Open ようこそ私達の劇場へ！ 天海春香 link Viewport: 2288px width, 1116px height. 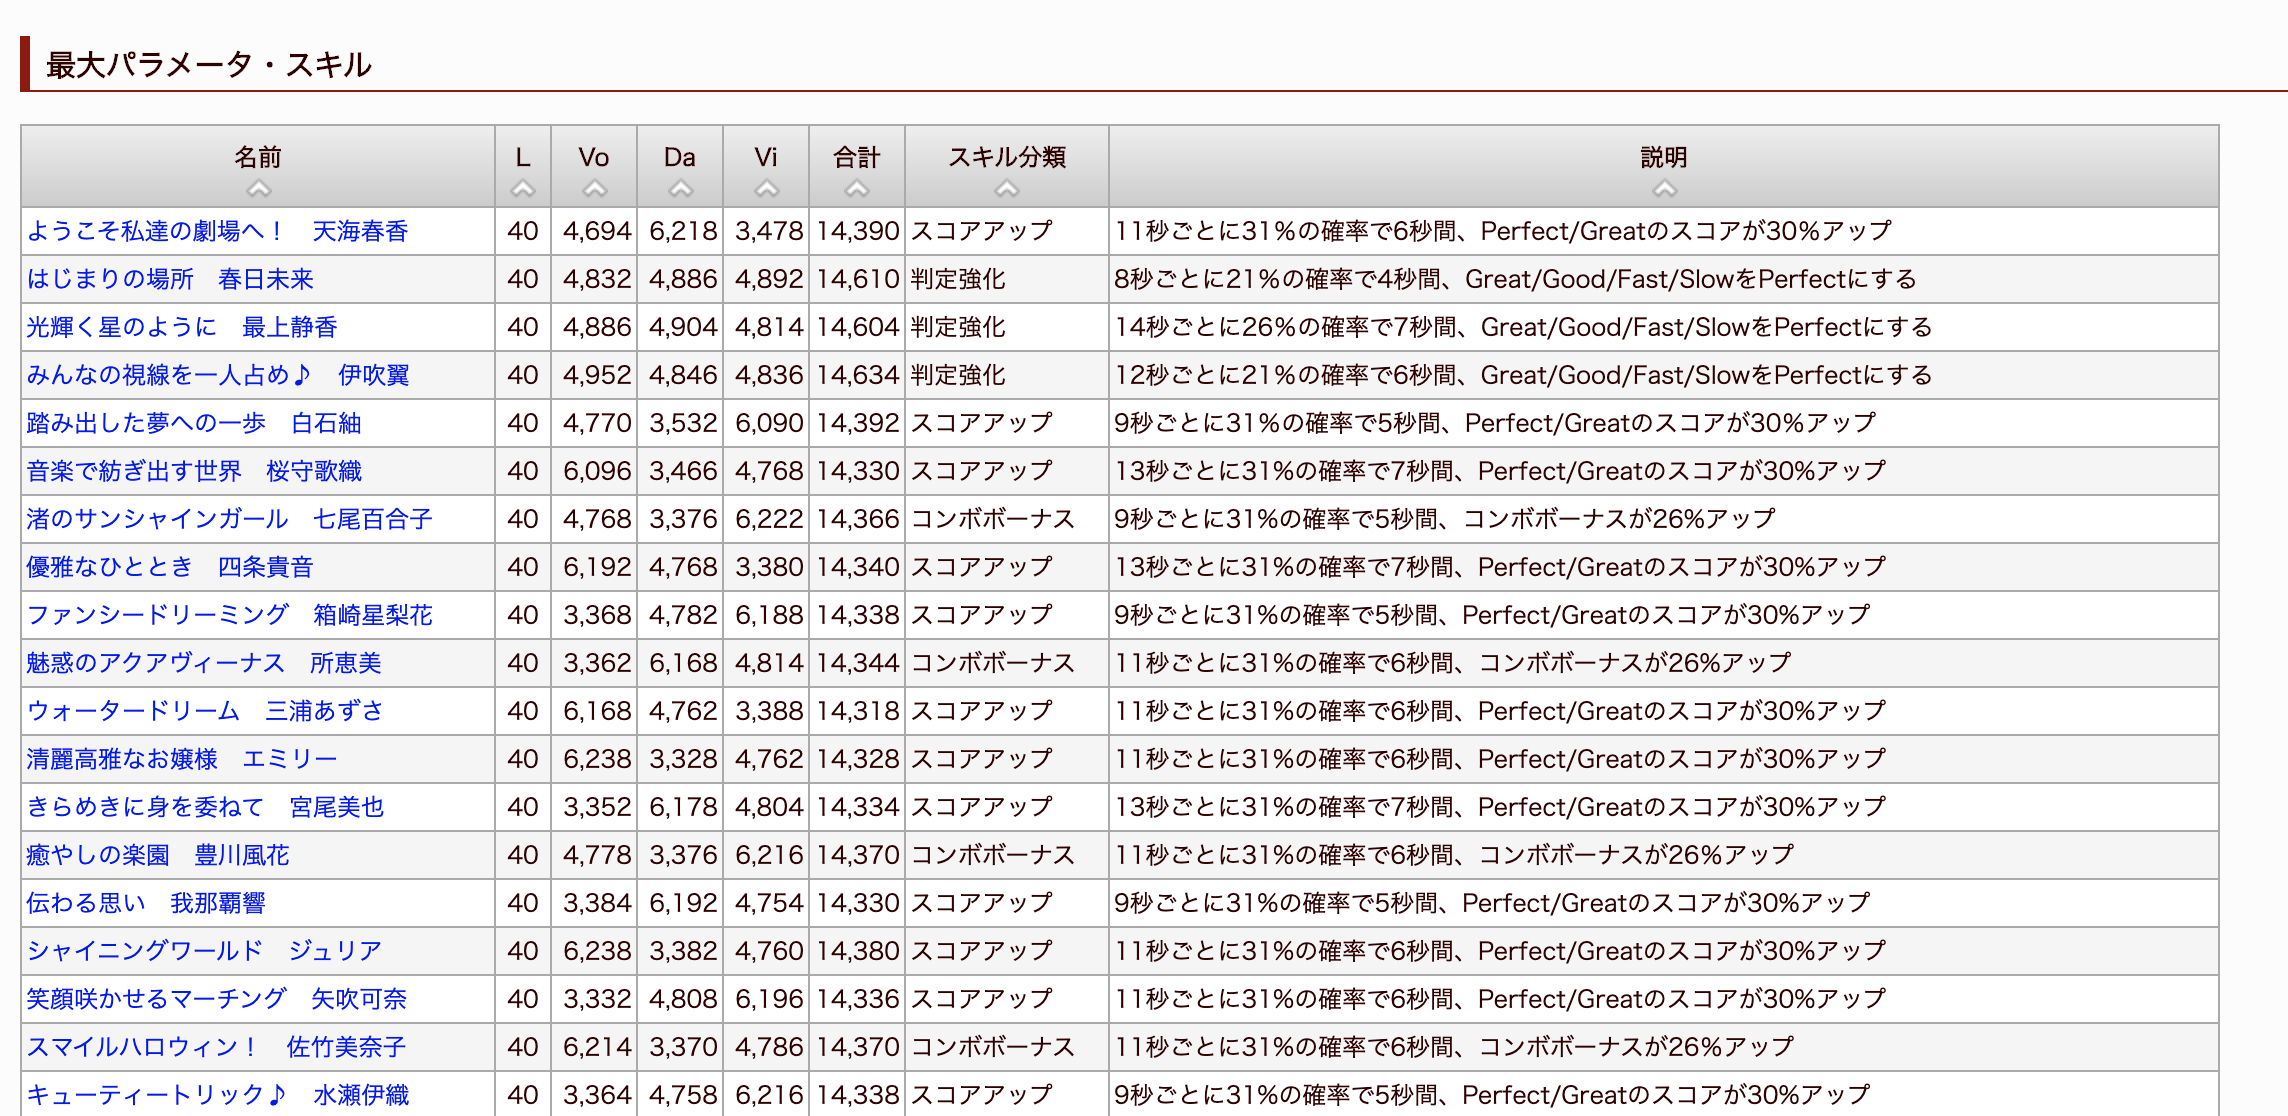[x=217, y=231]
